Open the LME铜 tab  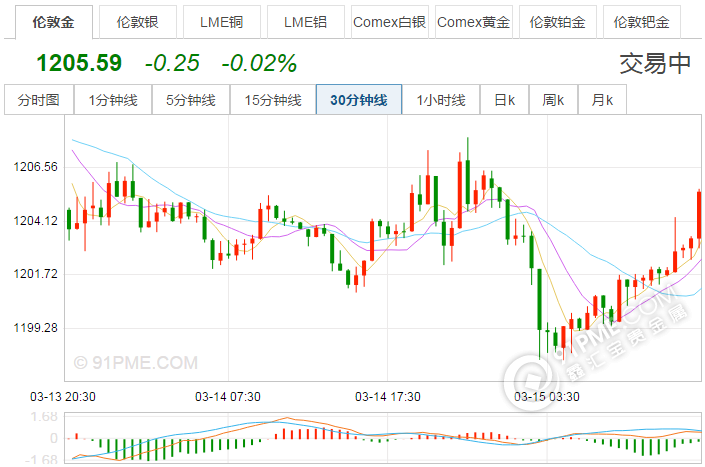click(222, 22)
